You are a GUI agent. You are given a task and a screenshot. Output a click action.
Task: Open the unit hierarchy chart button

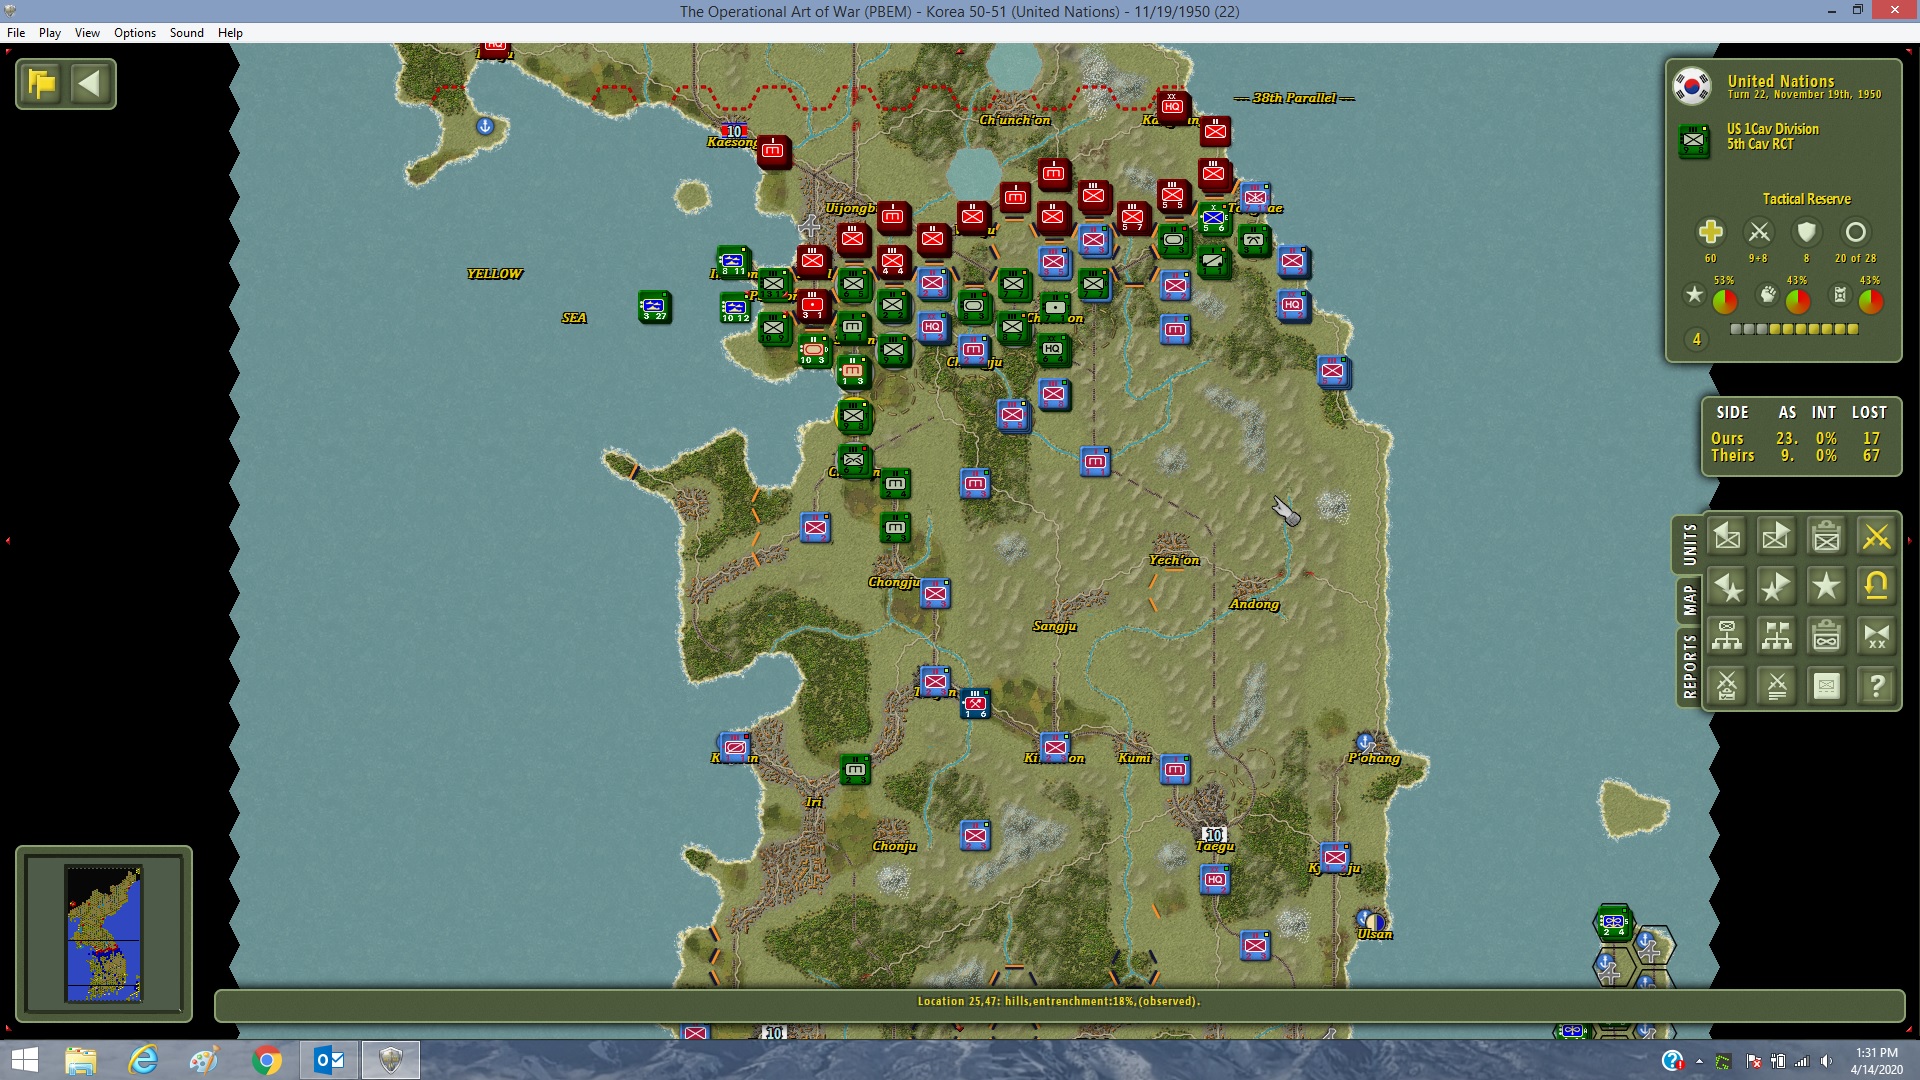[1727, 636]
